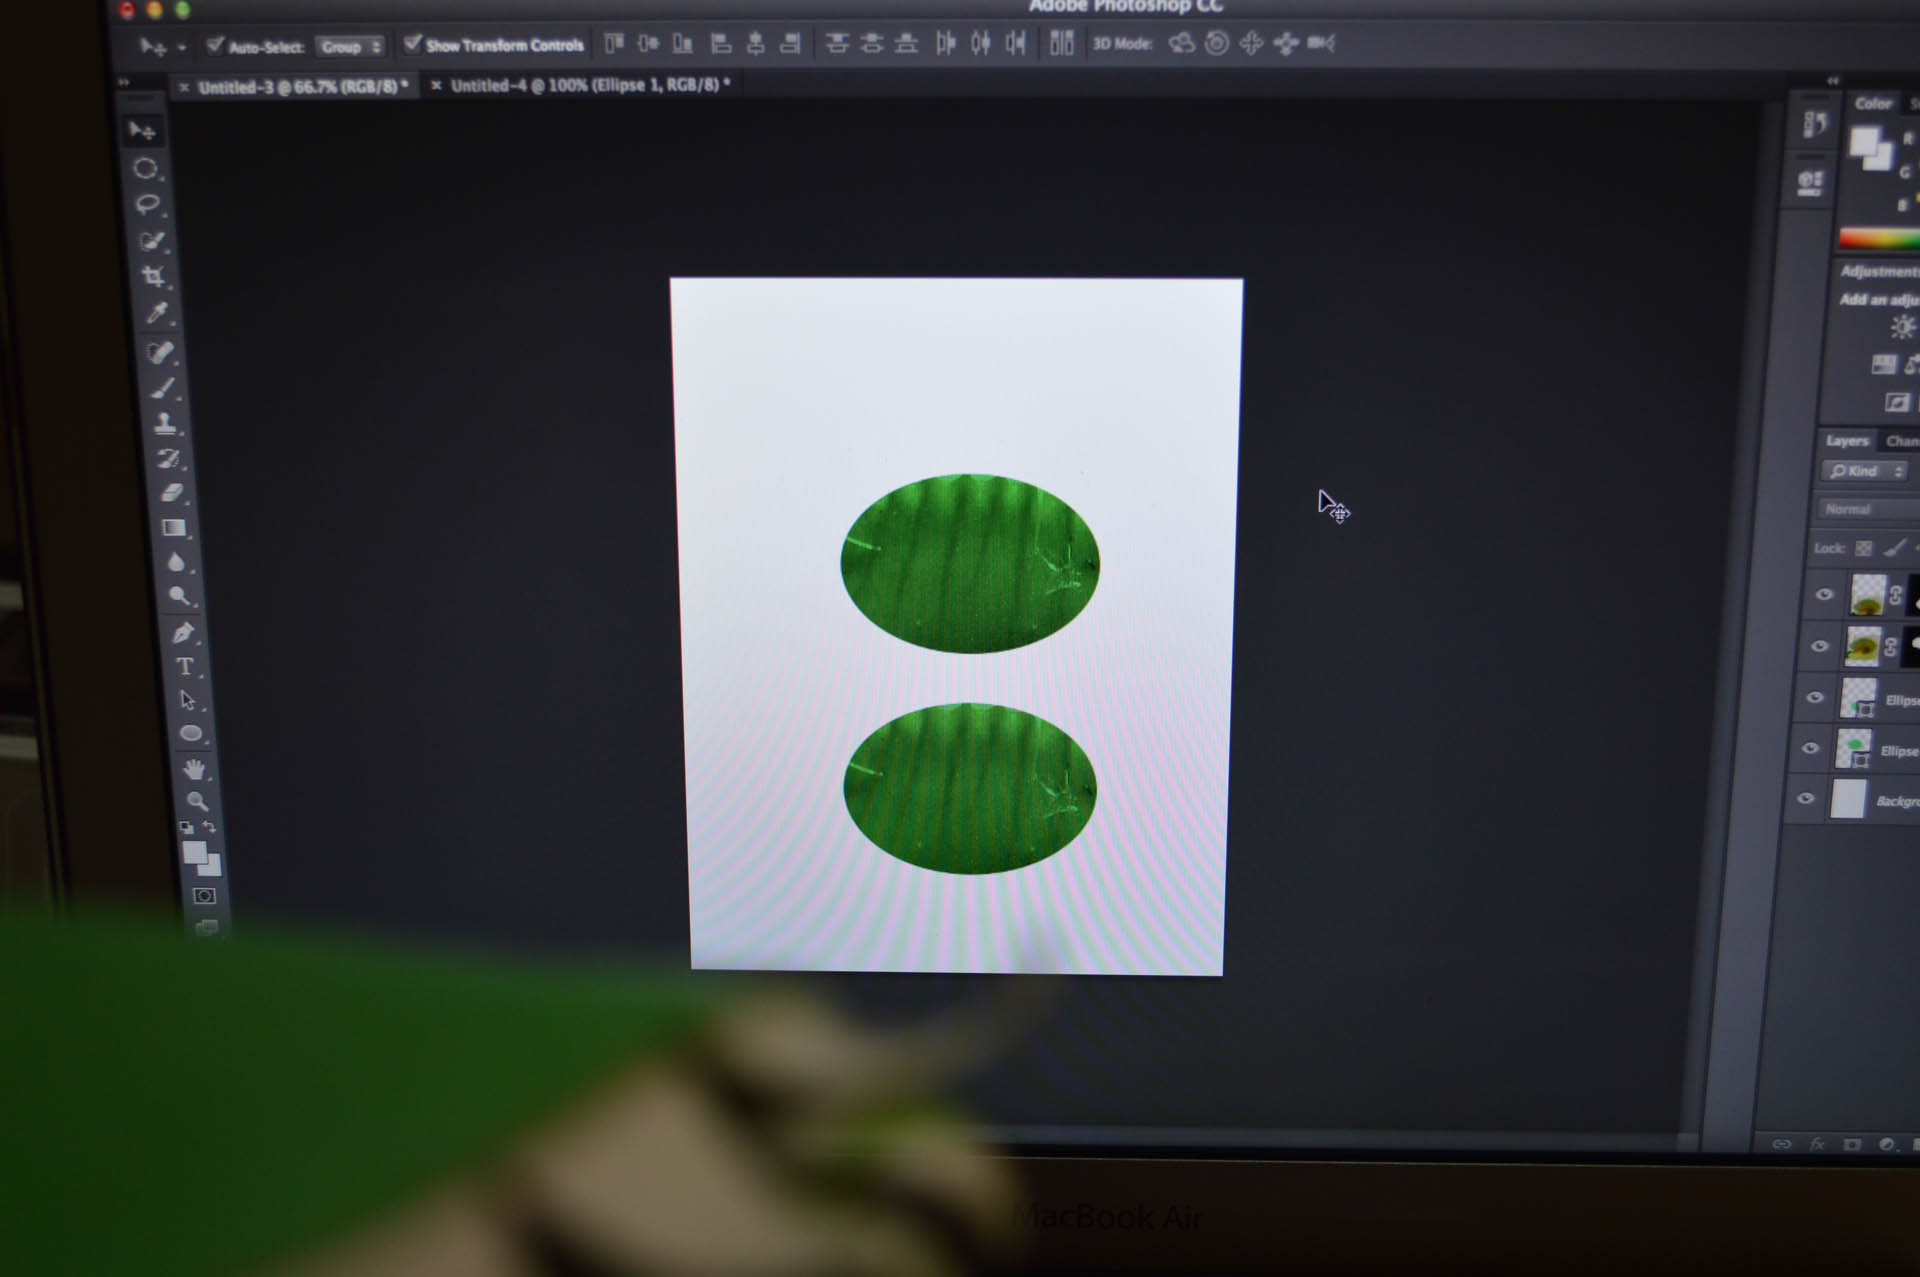Toggle Lock Transparent Pixels for layer
The image size is (1920, 1277).
coord(1863,548)
